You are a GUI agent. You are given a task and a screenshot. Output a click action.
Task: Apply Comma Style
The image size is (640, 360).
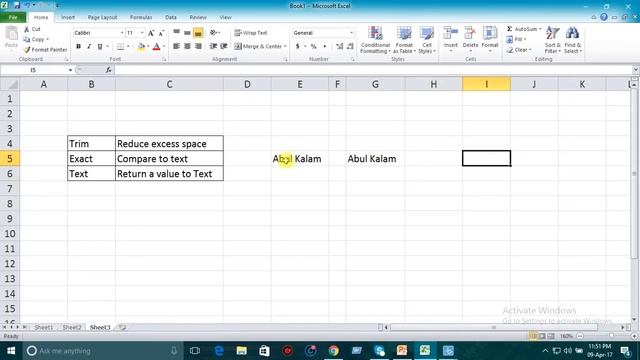[x=324, y=47]
